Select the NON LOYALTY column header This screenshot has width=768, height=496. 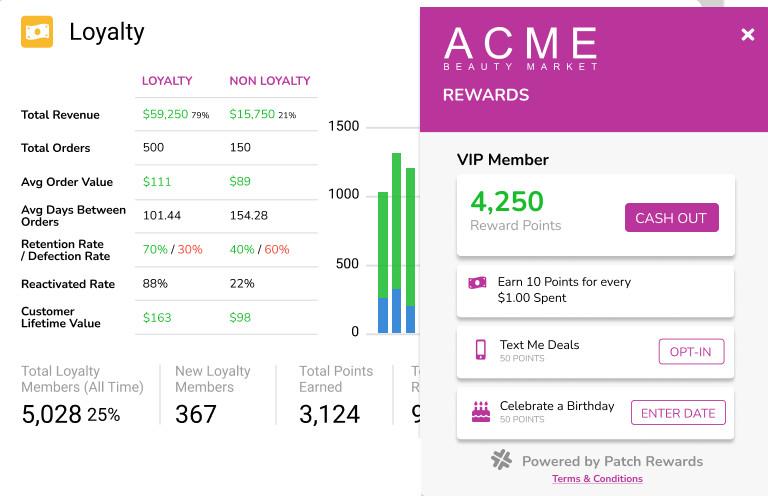coord(270,81)
